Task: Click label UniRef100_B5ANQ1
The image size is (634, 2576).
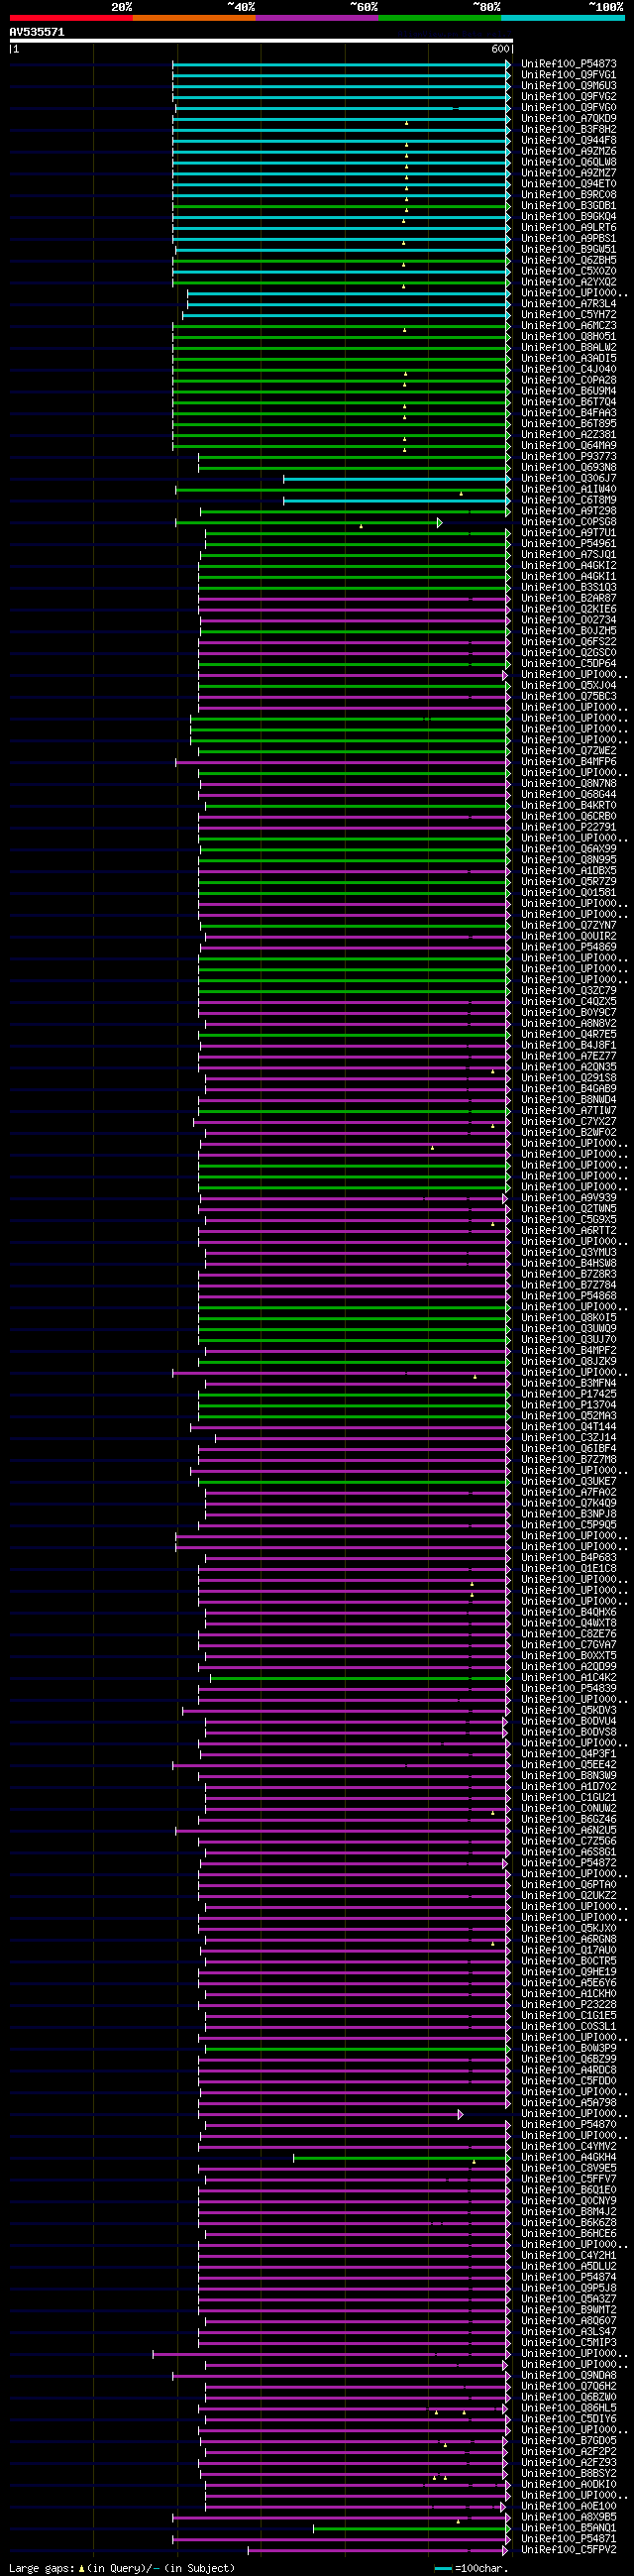Action: pos(568,2528)
